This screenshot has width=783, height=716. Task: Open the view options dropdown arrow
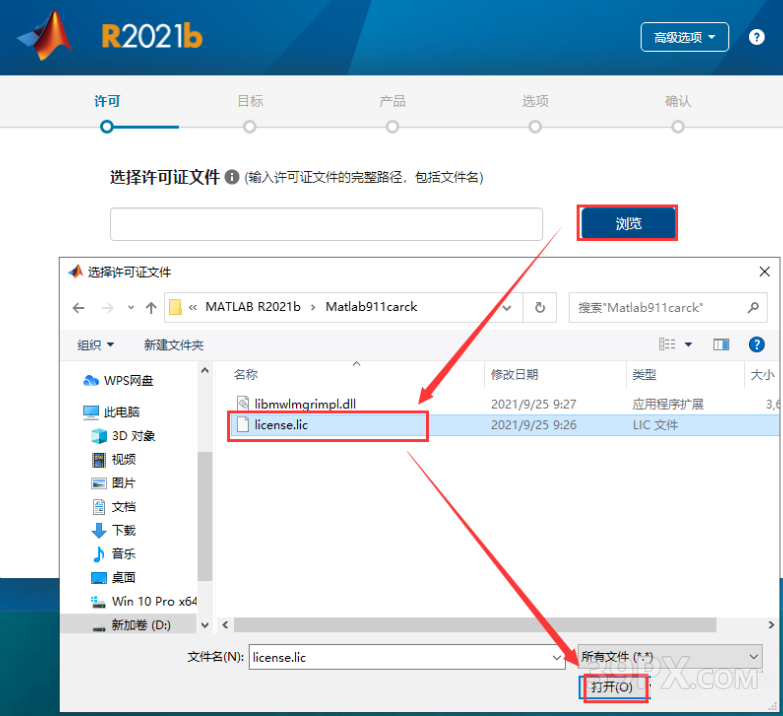click(688, 345)
